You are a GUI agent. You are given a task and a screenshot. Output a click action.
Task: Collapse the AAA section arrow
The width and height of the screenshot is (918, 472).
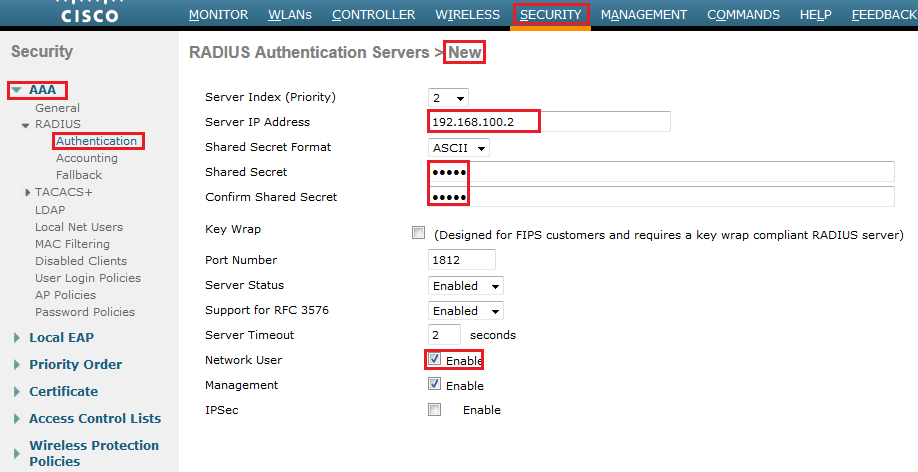17,91
